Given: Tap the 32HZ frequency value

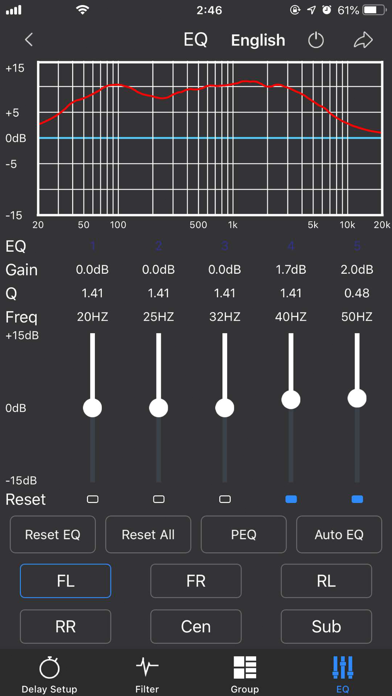Looking at the screenshot, I should click(x=225, y=317).
